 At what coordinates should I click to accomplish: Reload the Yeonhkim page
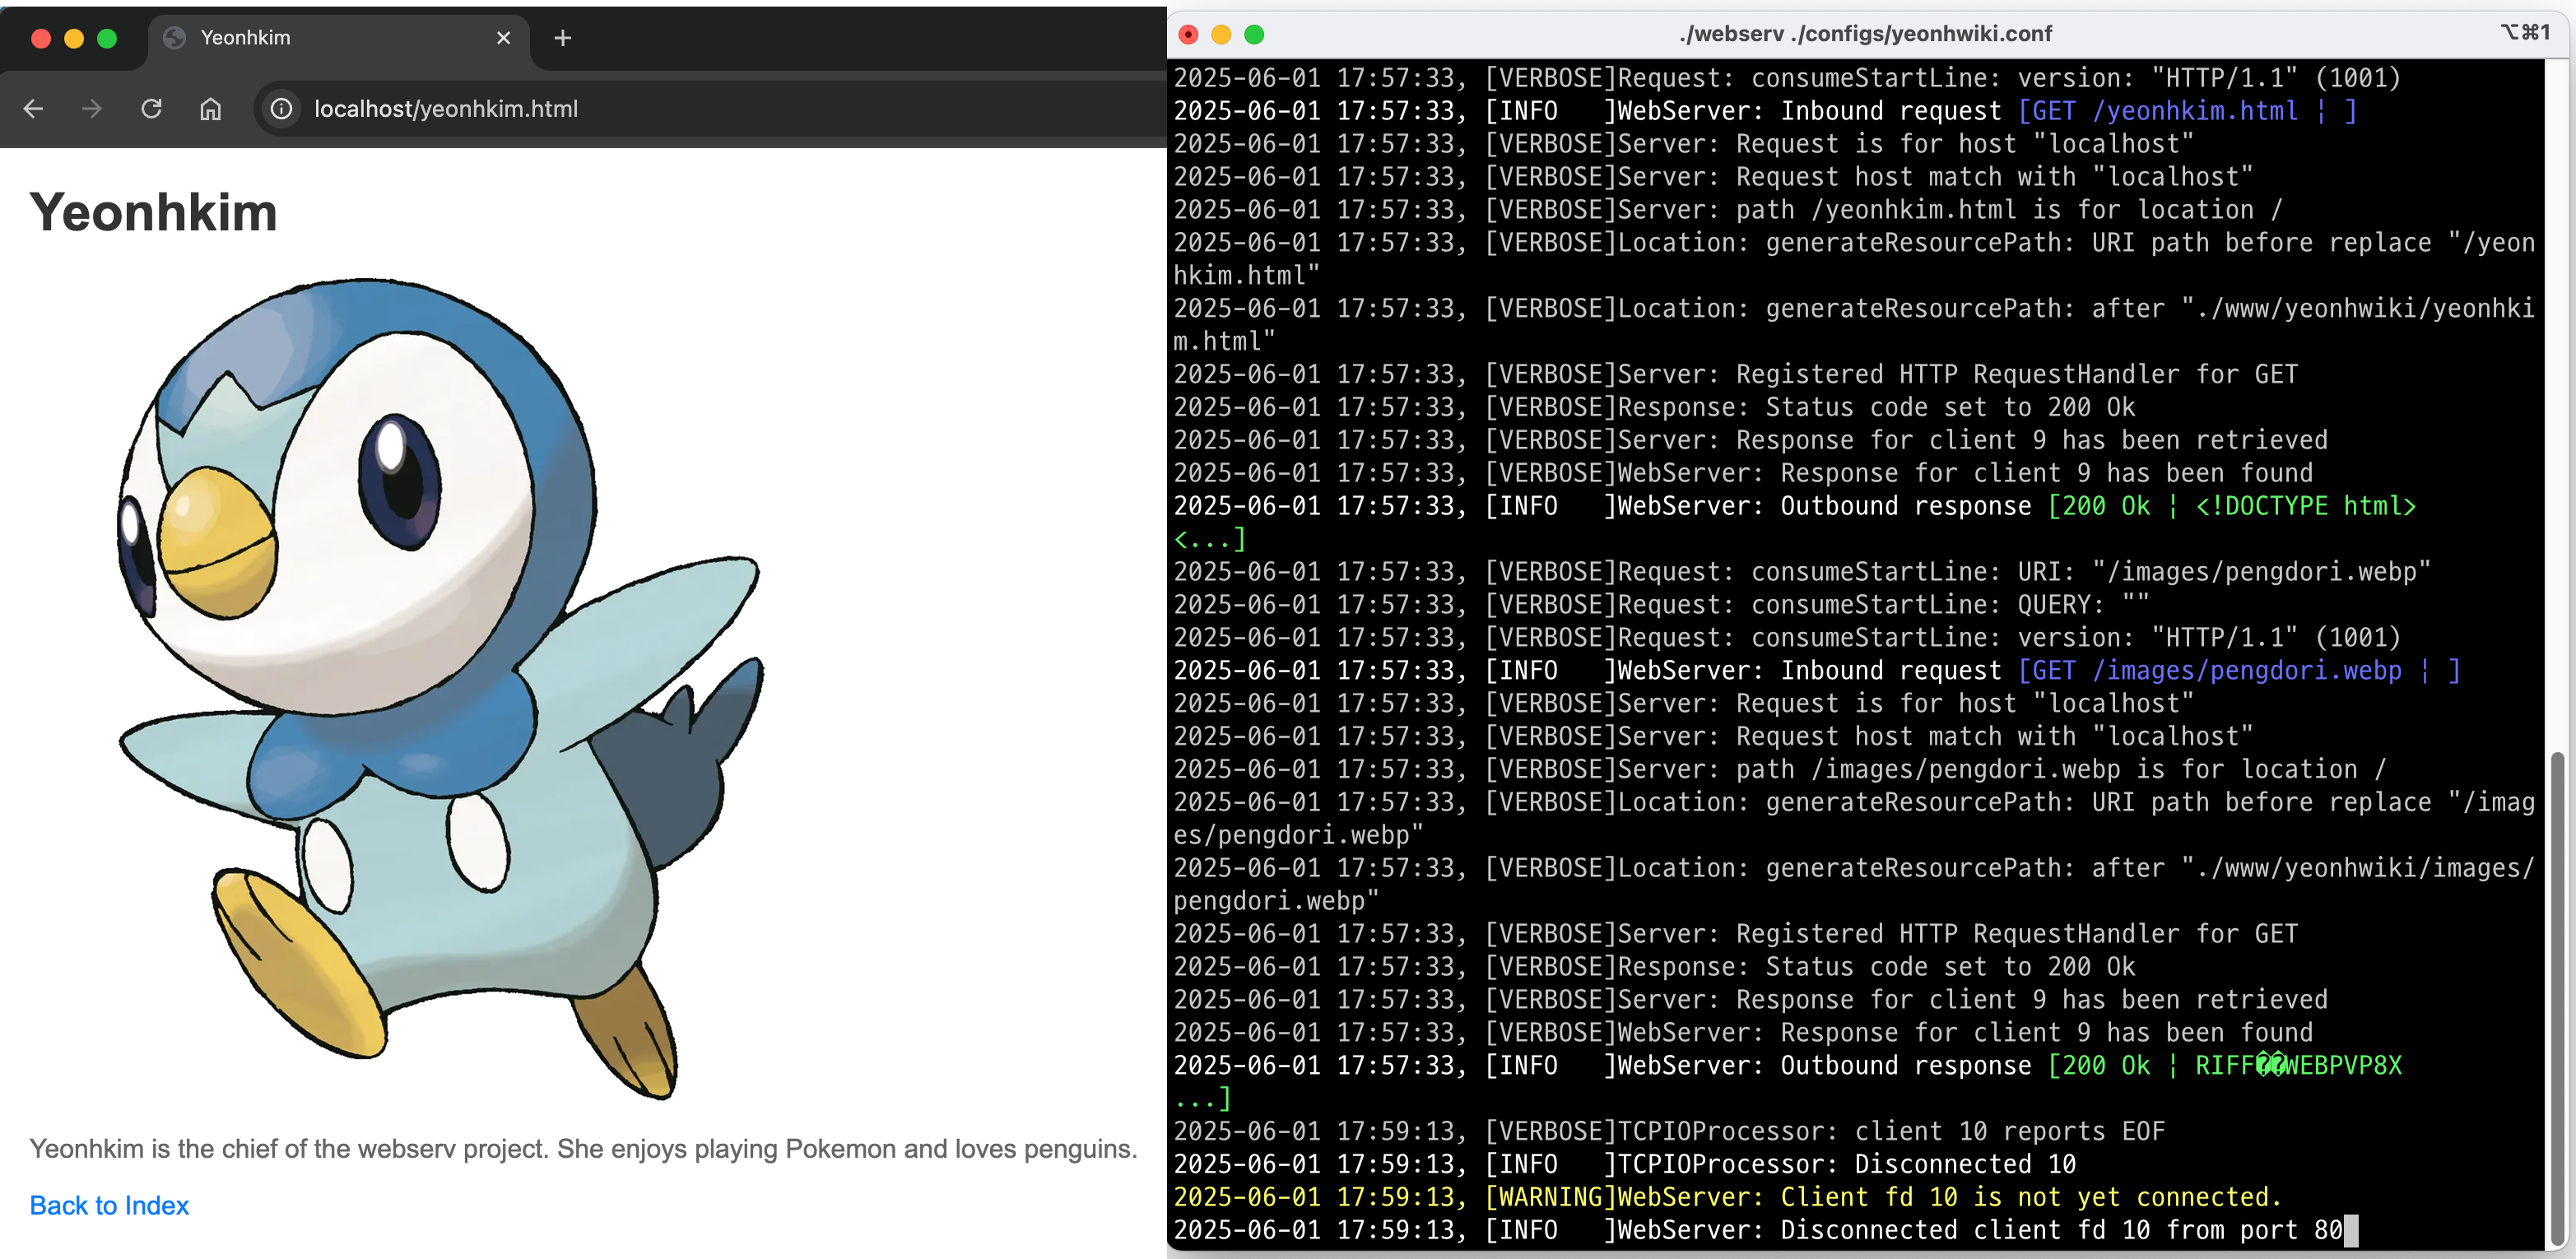click(x=151, y=109)
